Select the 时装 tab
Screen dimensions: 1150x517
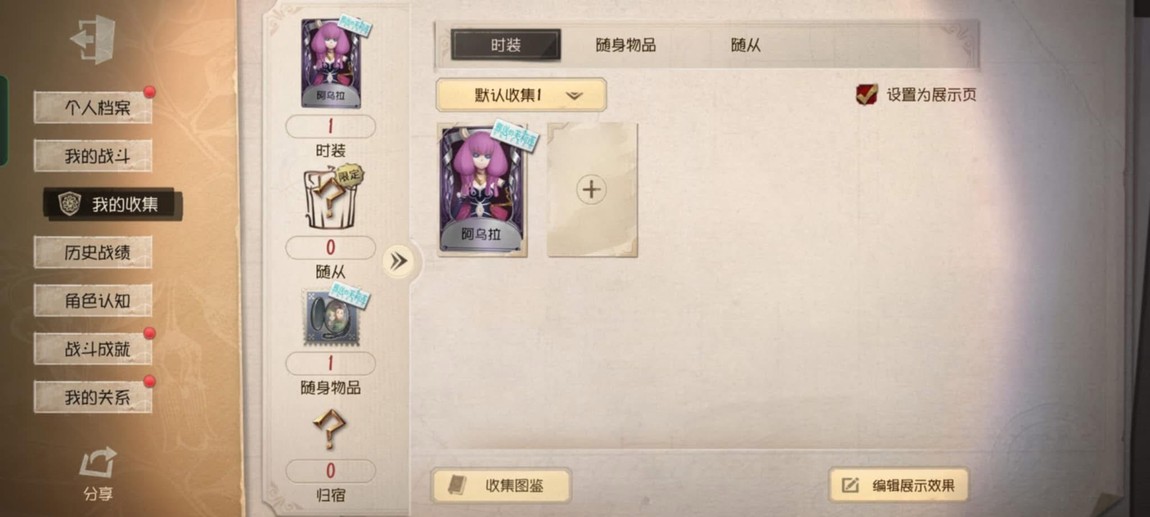(506, 45)
